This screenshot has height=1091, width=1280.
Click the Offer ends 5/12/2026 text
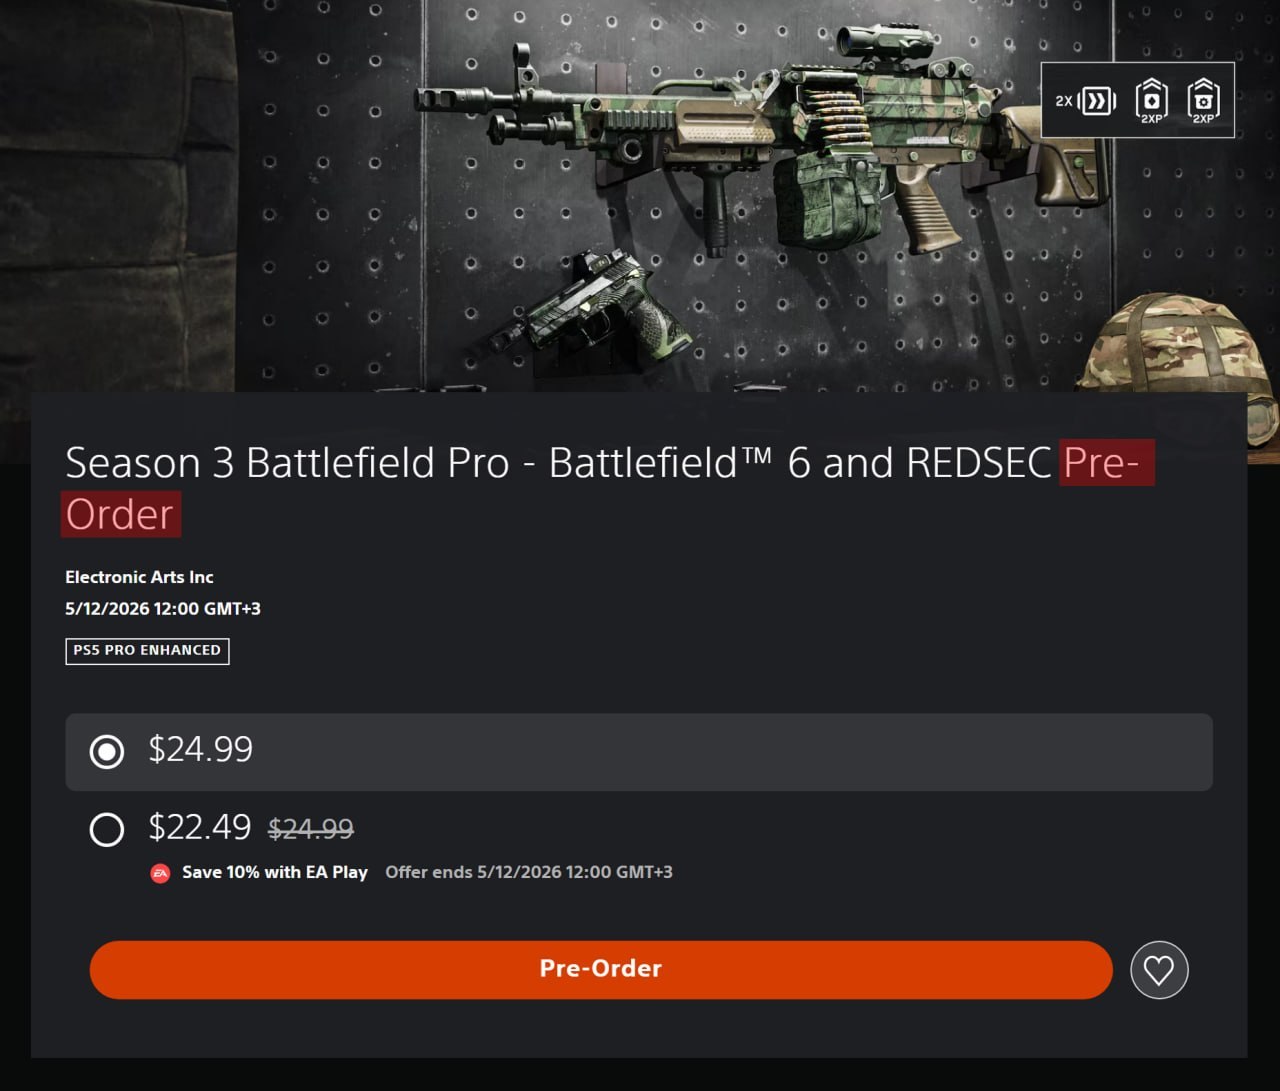coord(529,872)
